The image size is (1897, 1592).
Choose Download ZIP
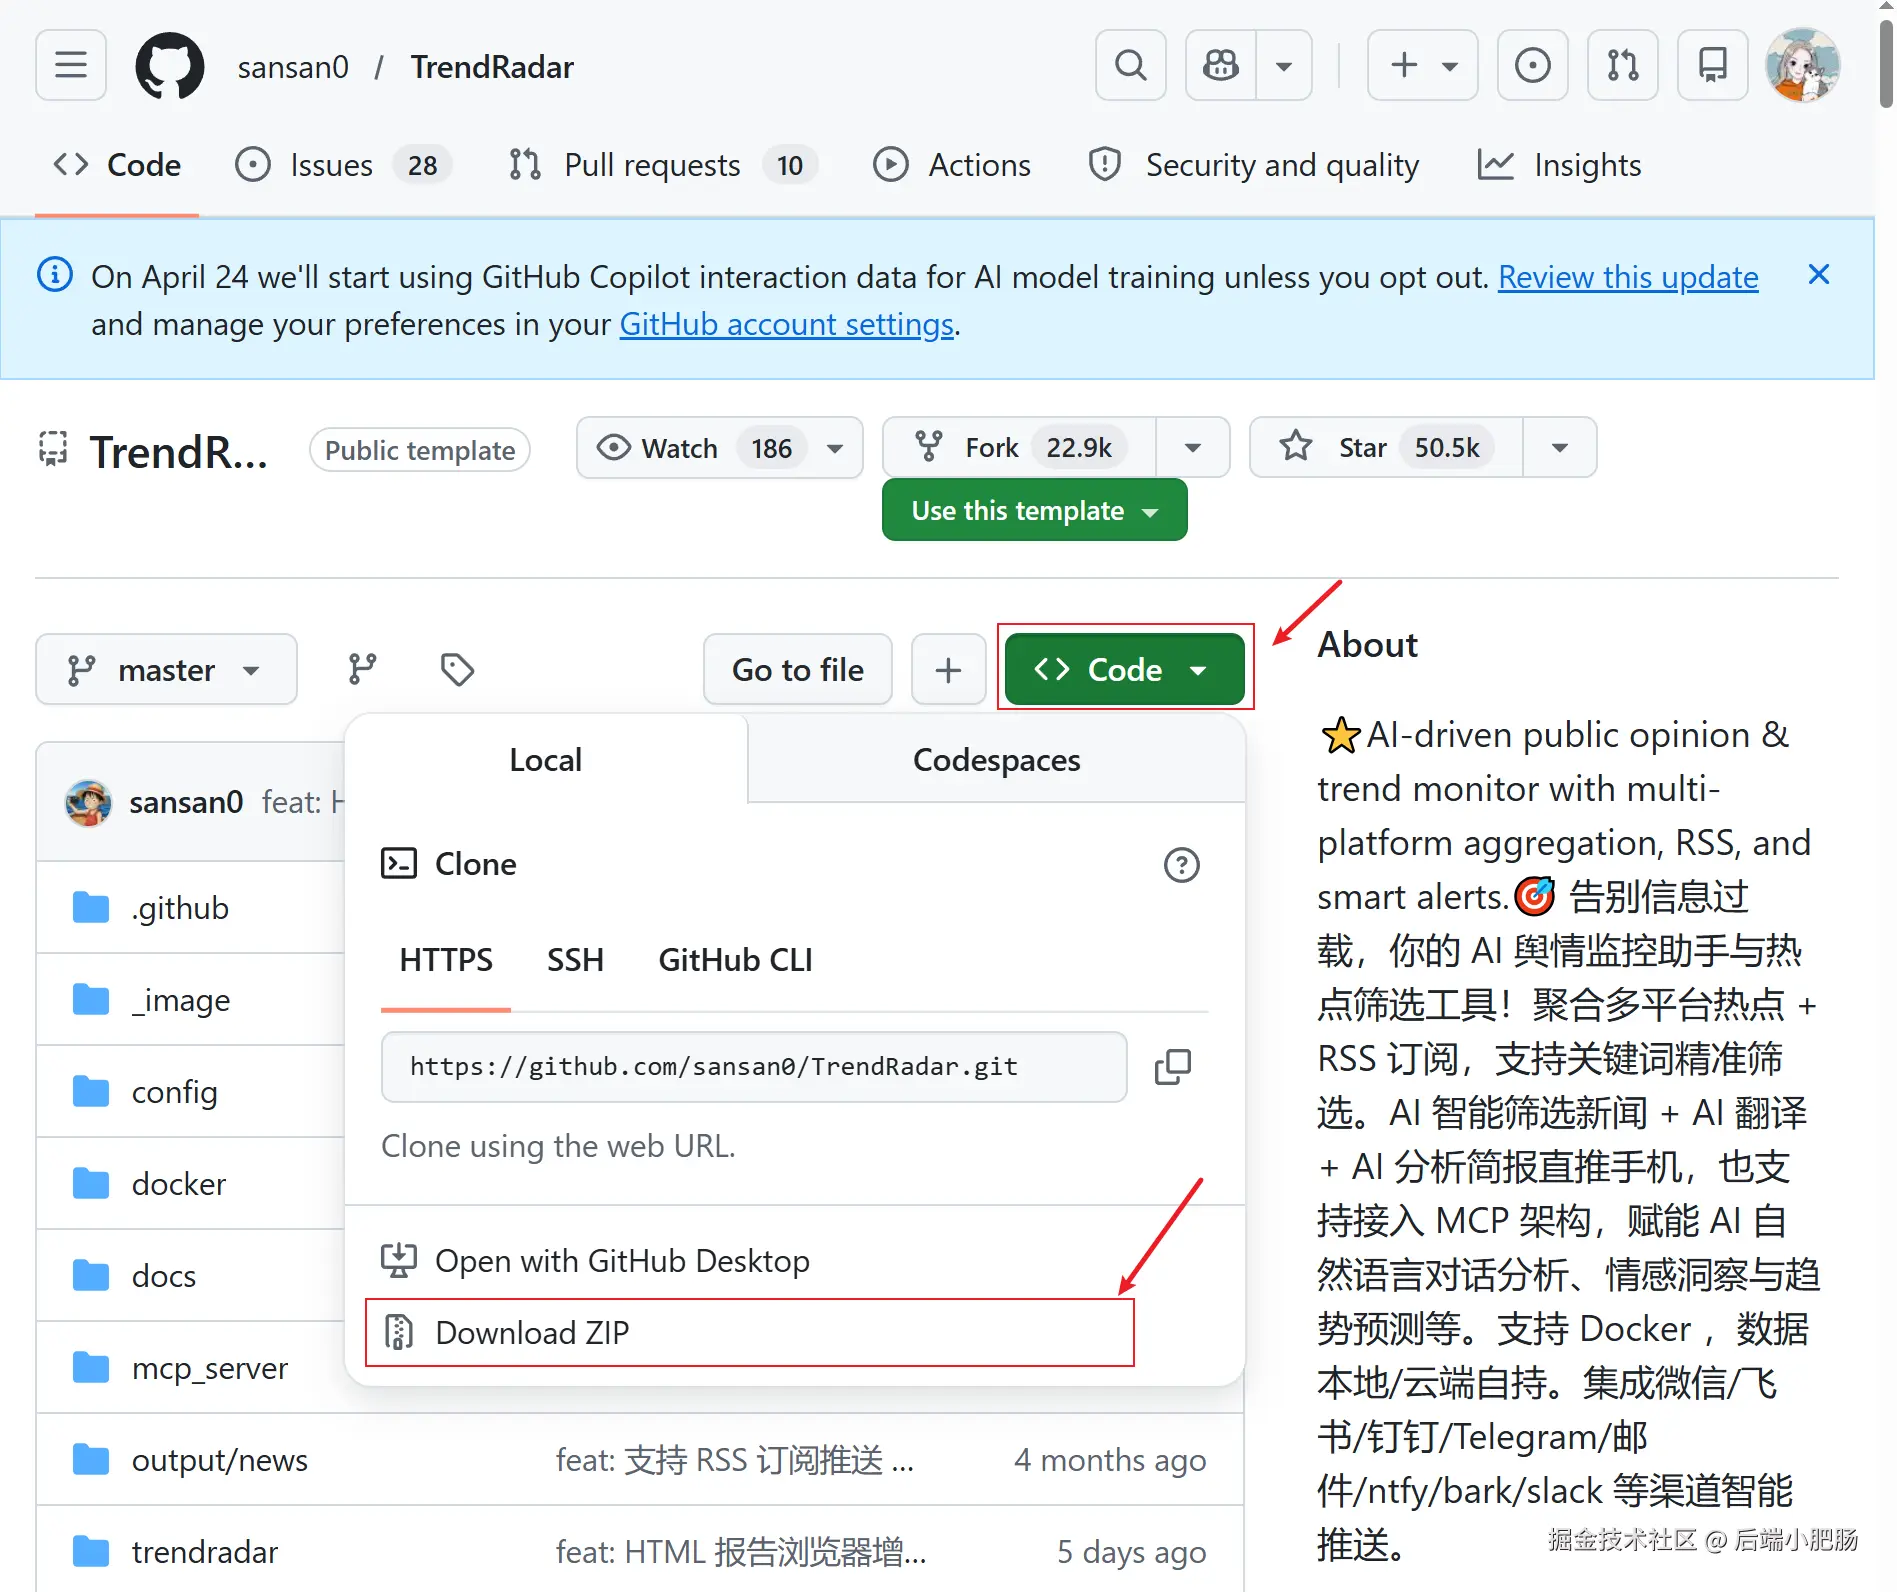750,1333
